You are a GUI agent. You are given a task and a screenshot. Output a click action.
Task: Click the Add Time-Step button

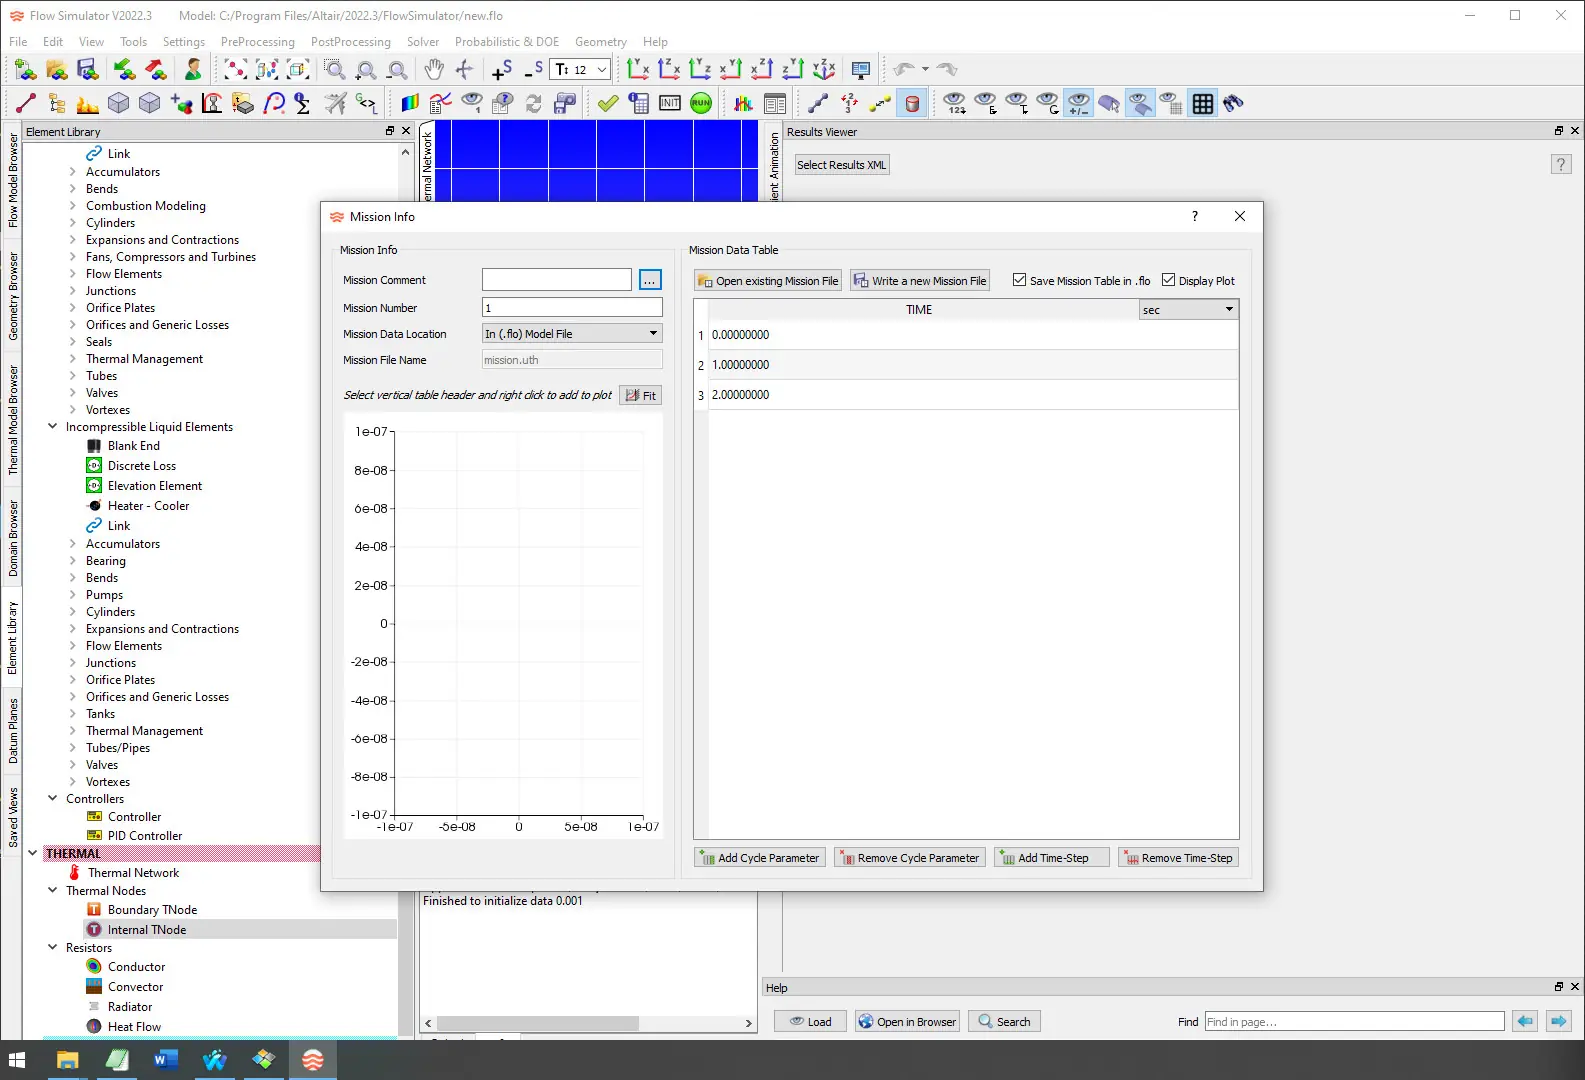coord(1052,858)
